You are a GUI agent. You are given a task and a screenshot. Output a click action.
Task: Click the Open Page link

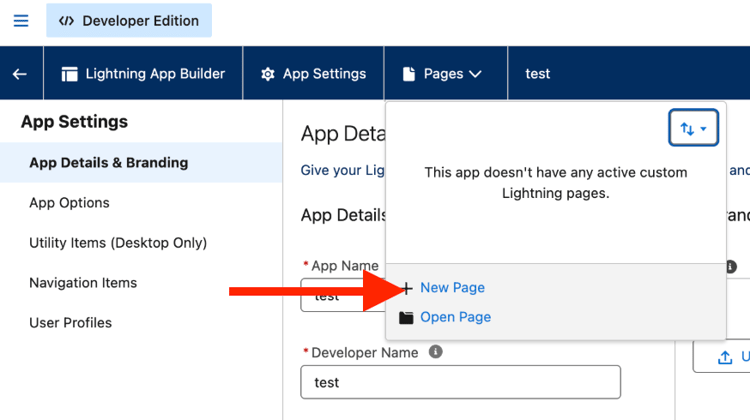tap(455, 317)
